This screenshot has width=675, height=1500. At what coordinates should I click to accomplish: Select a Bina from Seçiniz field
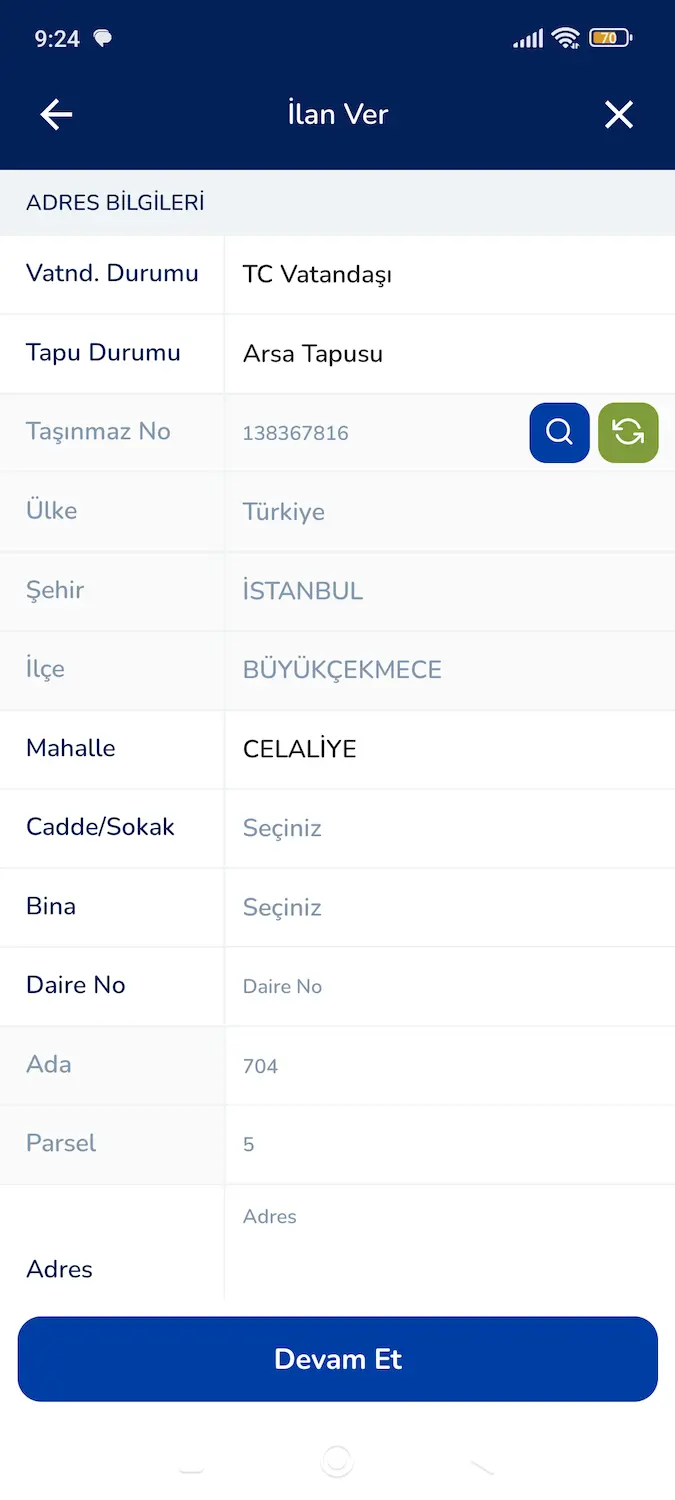[x=449, y=907]
